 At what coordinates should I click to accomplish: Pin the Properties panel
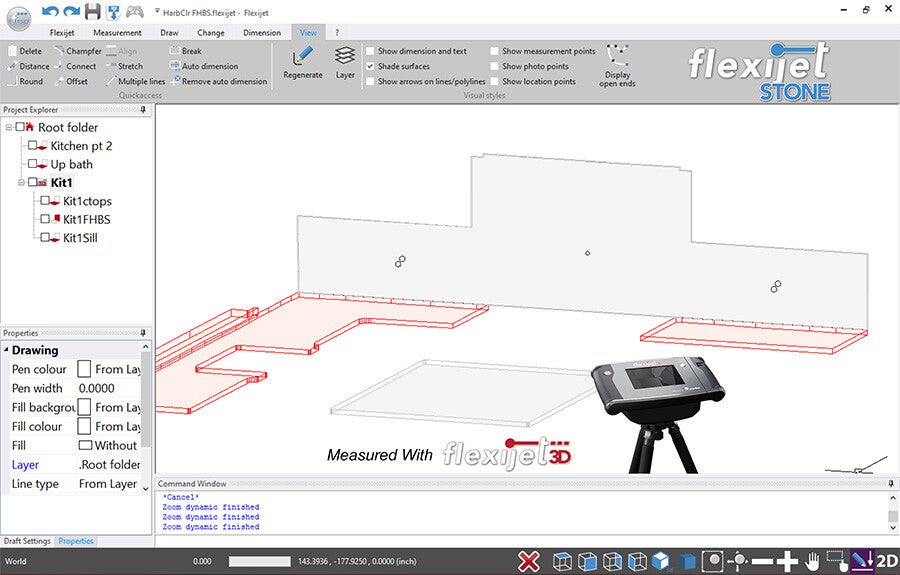pyautogui.click(x=143, y=333)
